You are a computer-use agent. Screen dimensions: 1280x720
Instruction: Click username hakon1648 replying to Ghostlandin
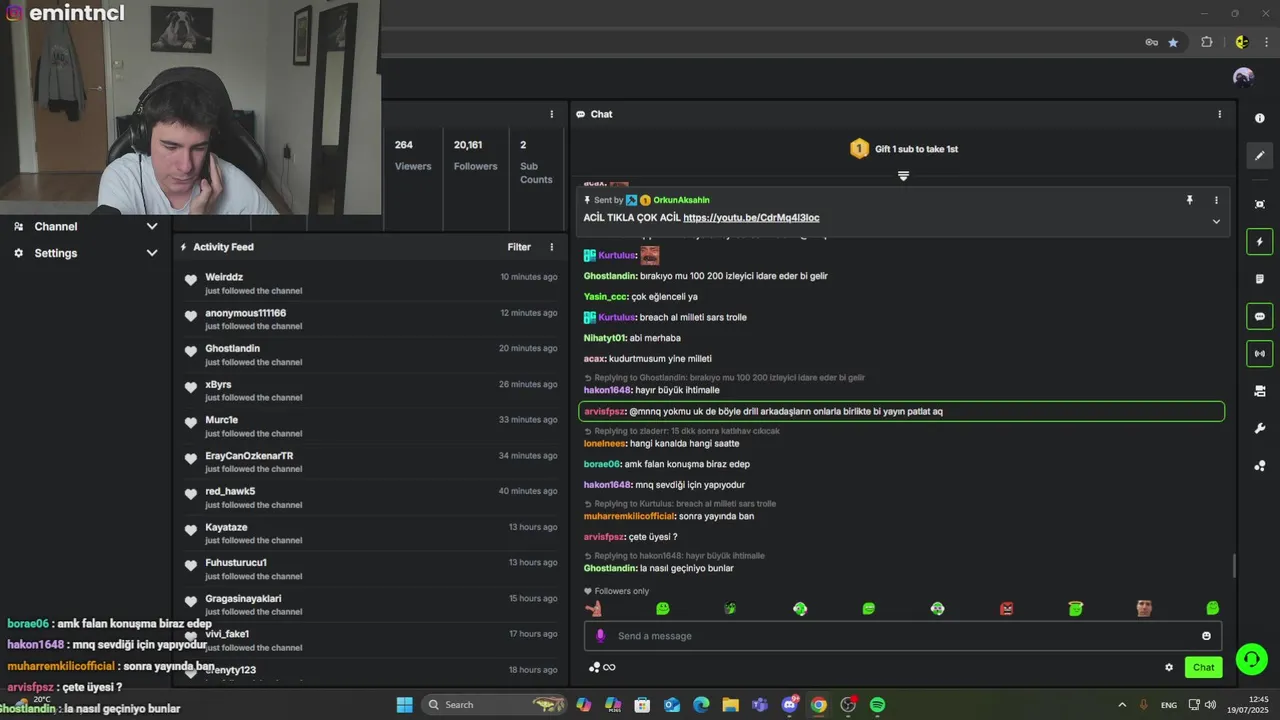(x=607, y=390)
